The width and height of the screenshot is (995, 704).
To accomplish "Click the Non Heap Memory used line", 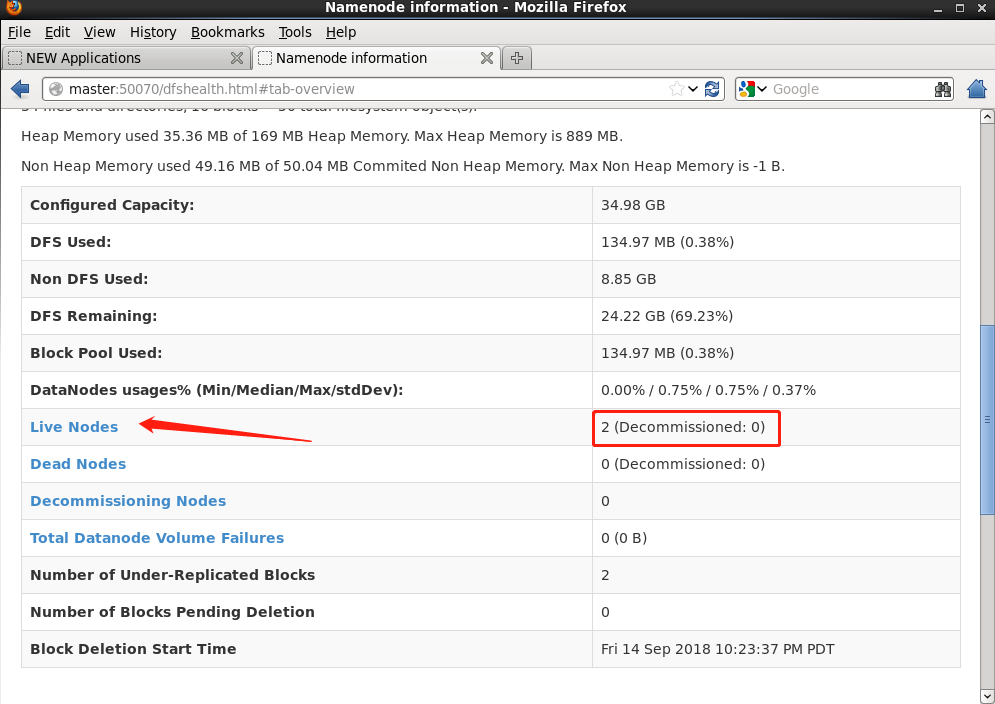I will [x=403, y=166].
